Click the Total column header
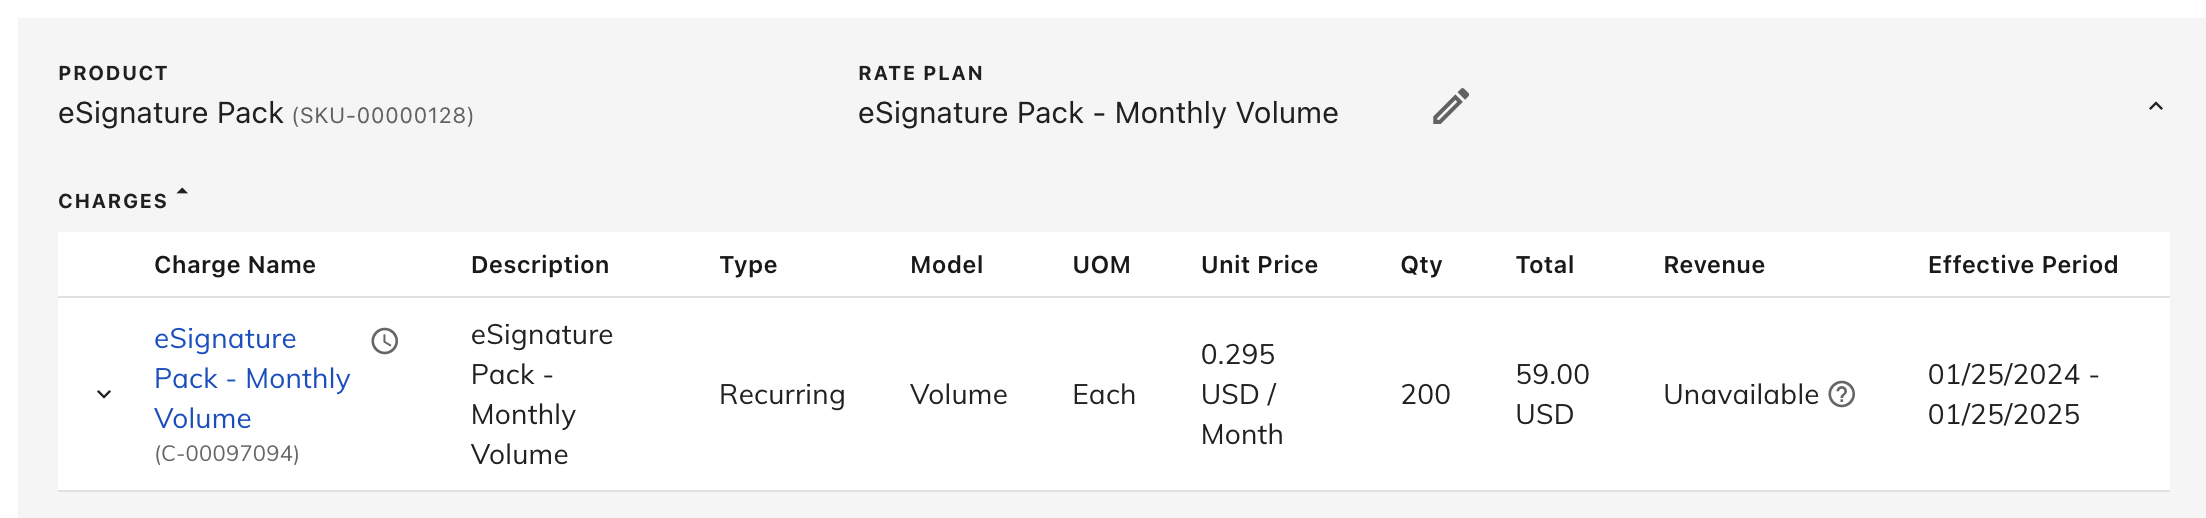The width and height of the screenshot is (2206, 518). 1544,265
